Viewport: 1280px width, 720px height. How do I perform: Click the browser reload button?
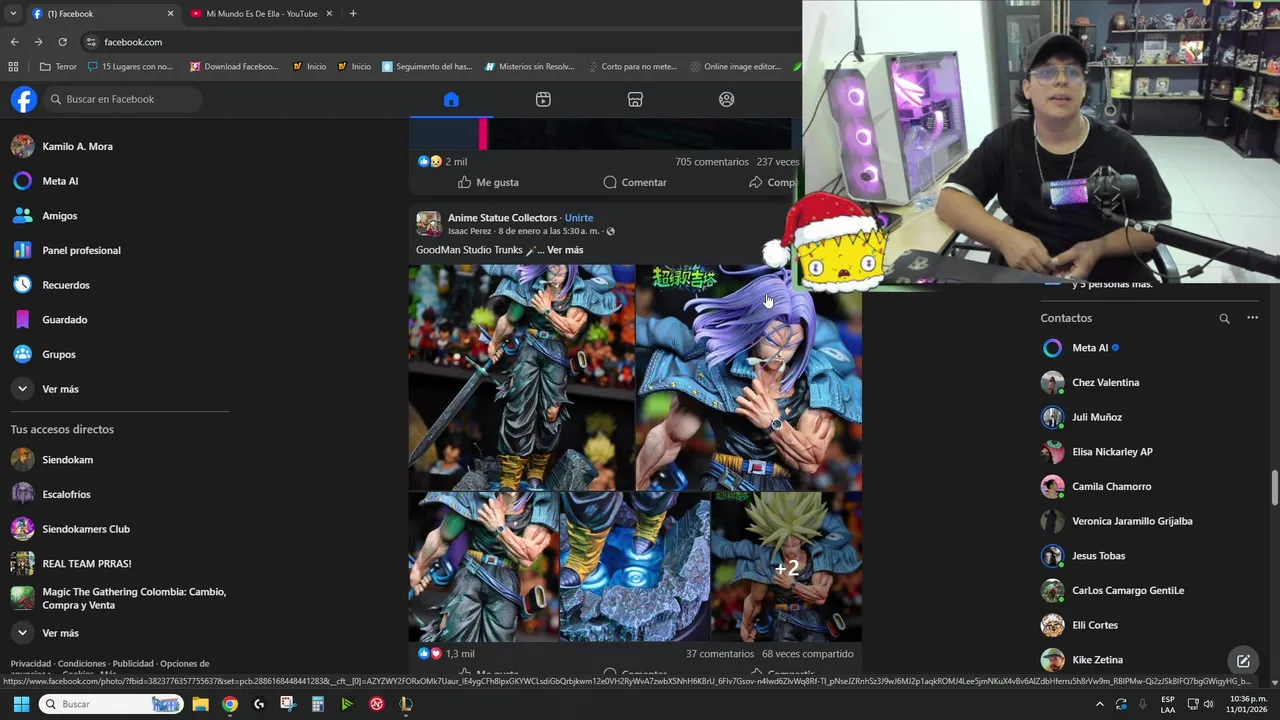[62, 42]
